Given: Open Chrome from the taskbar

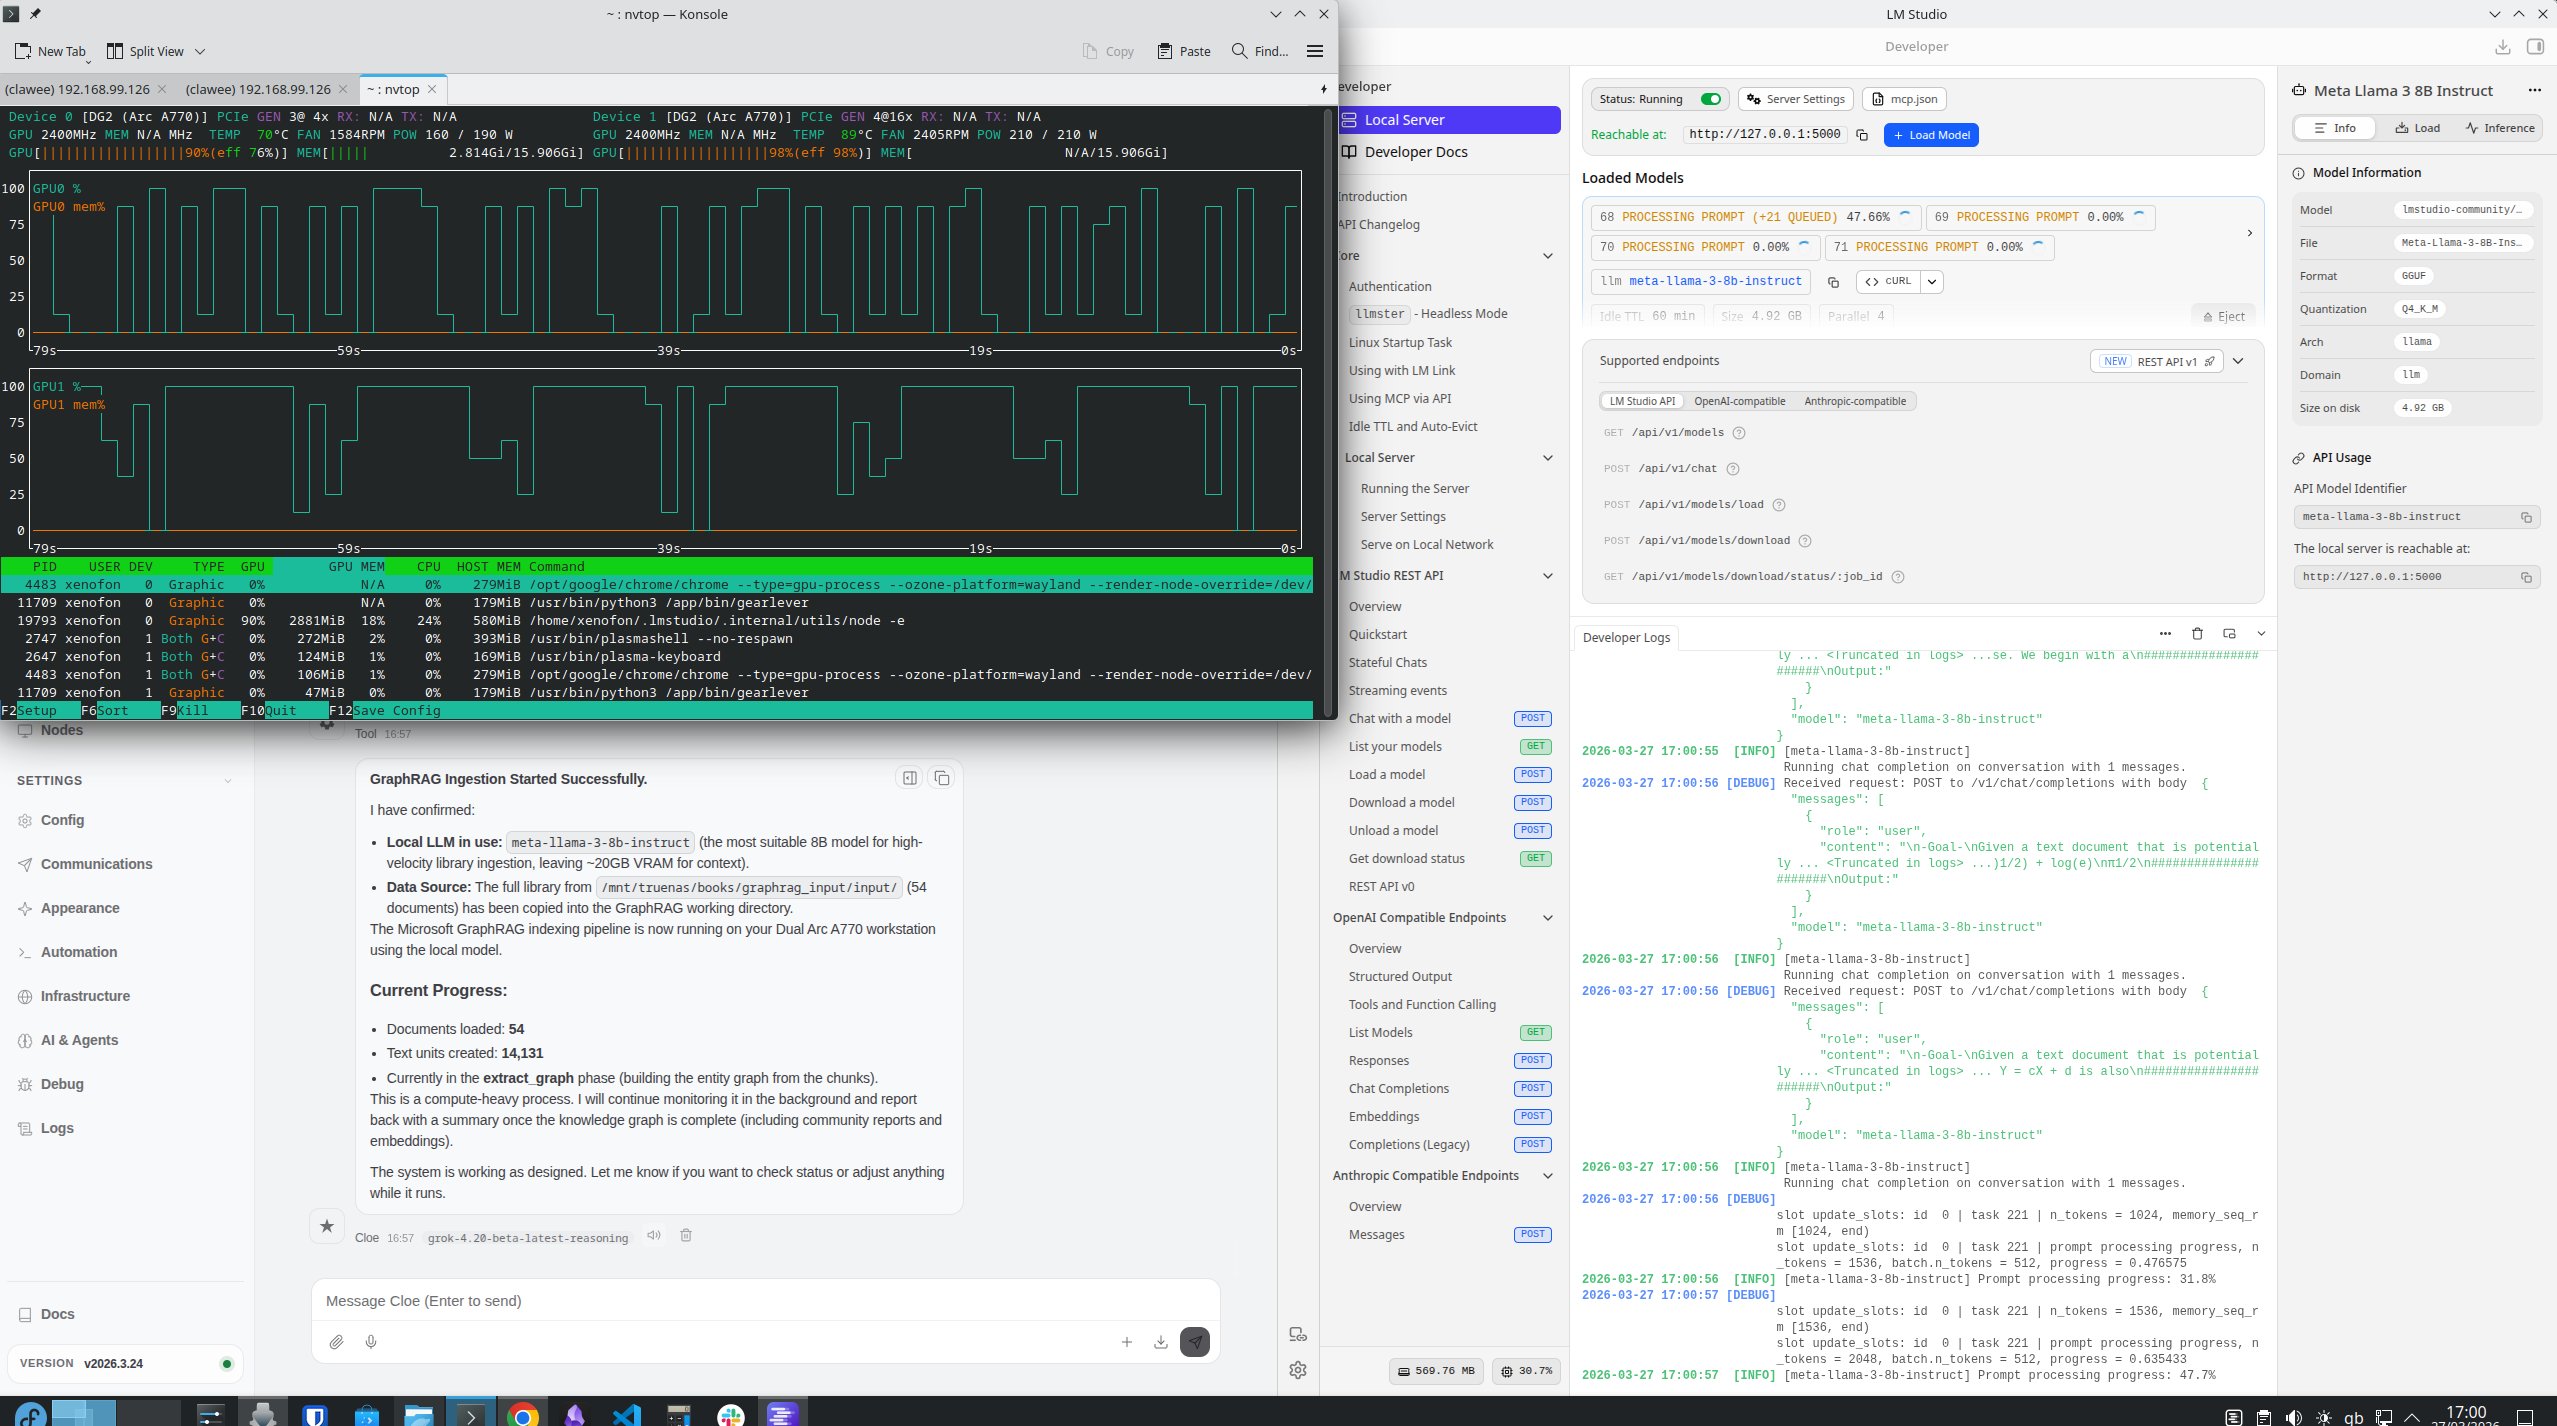Looking at the screenshot, I should click(x=522, y=1414).
